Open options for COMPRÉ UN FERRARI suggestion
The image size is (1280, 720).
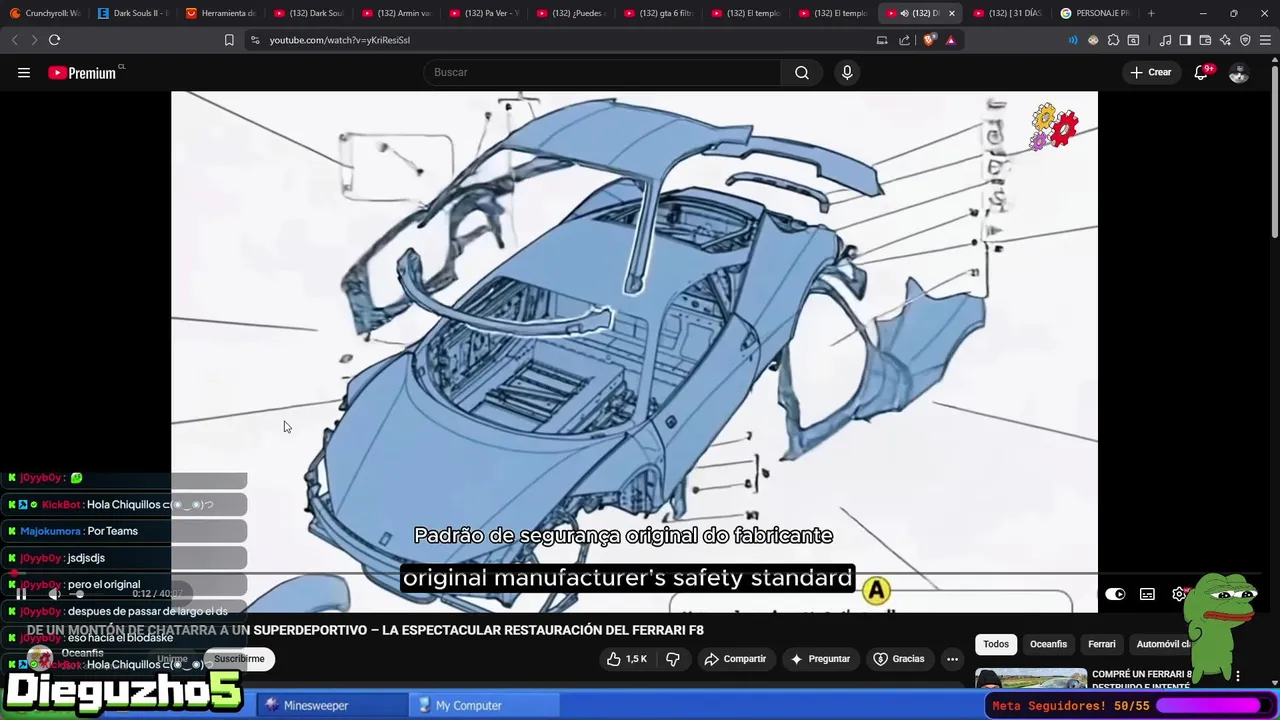[1238, 677]
